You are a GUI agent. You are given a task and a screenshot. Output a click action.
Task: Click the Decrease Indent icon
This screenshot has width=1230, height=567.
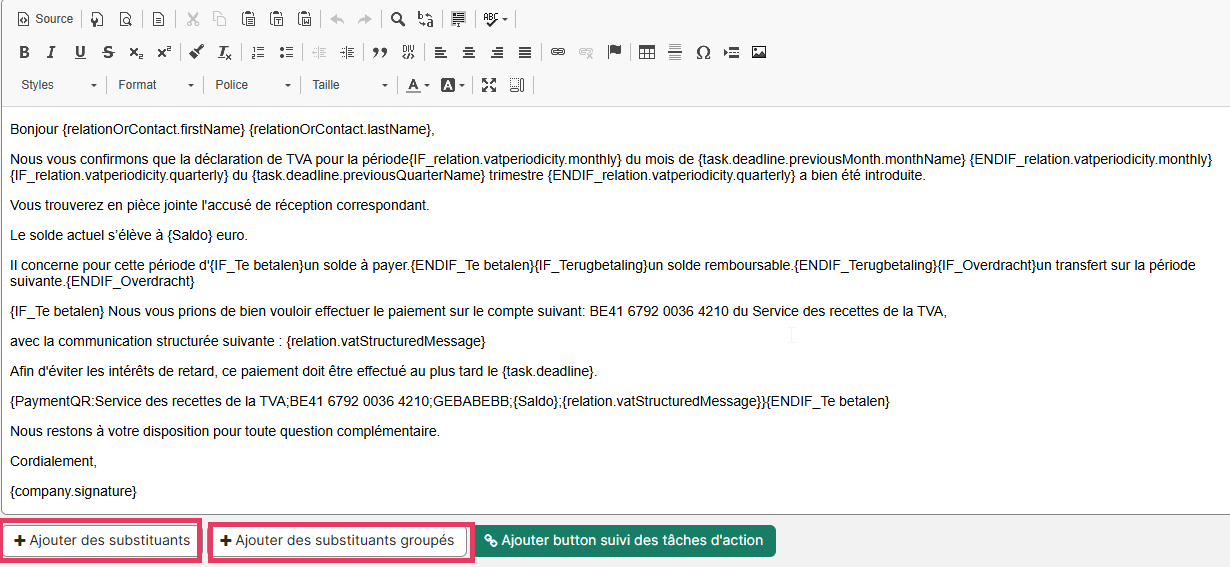coord(319,52)
